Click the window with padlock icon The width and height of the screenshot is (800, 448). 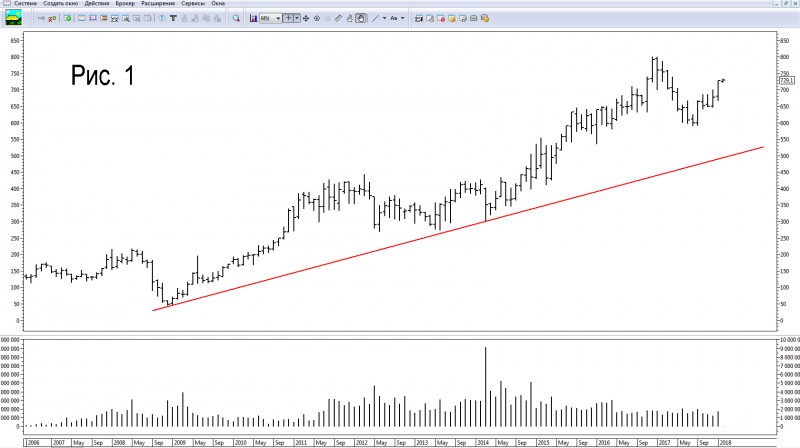click(x=485, y=18)
